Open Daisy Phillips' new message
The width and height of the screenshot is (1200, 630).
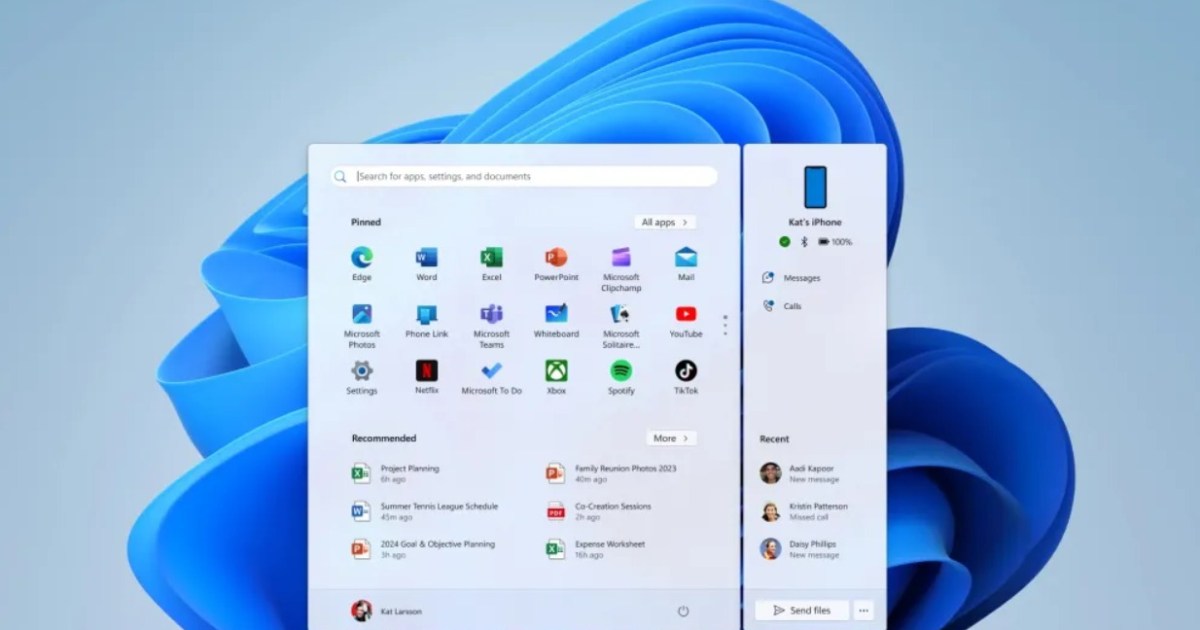coord(800,549)
